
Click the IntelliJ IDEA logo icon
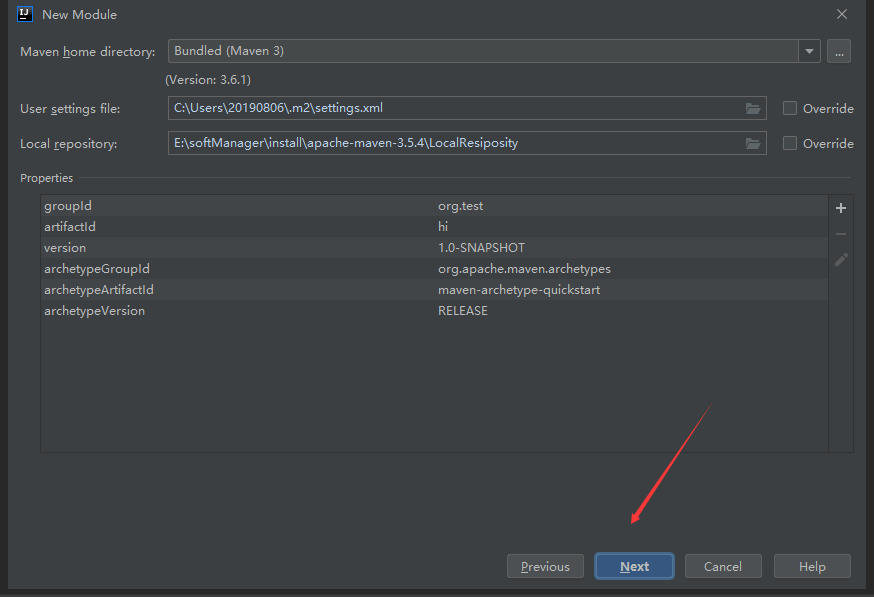[25, 14]
